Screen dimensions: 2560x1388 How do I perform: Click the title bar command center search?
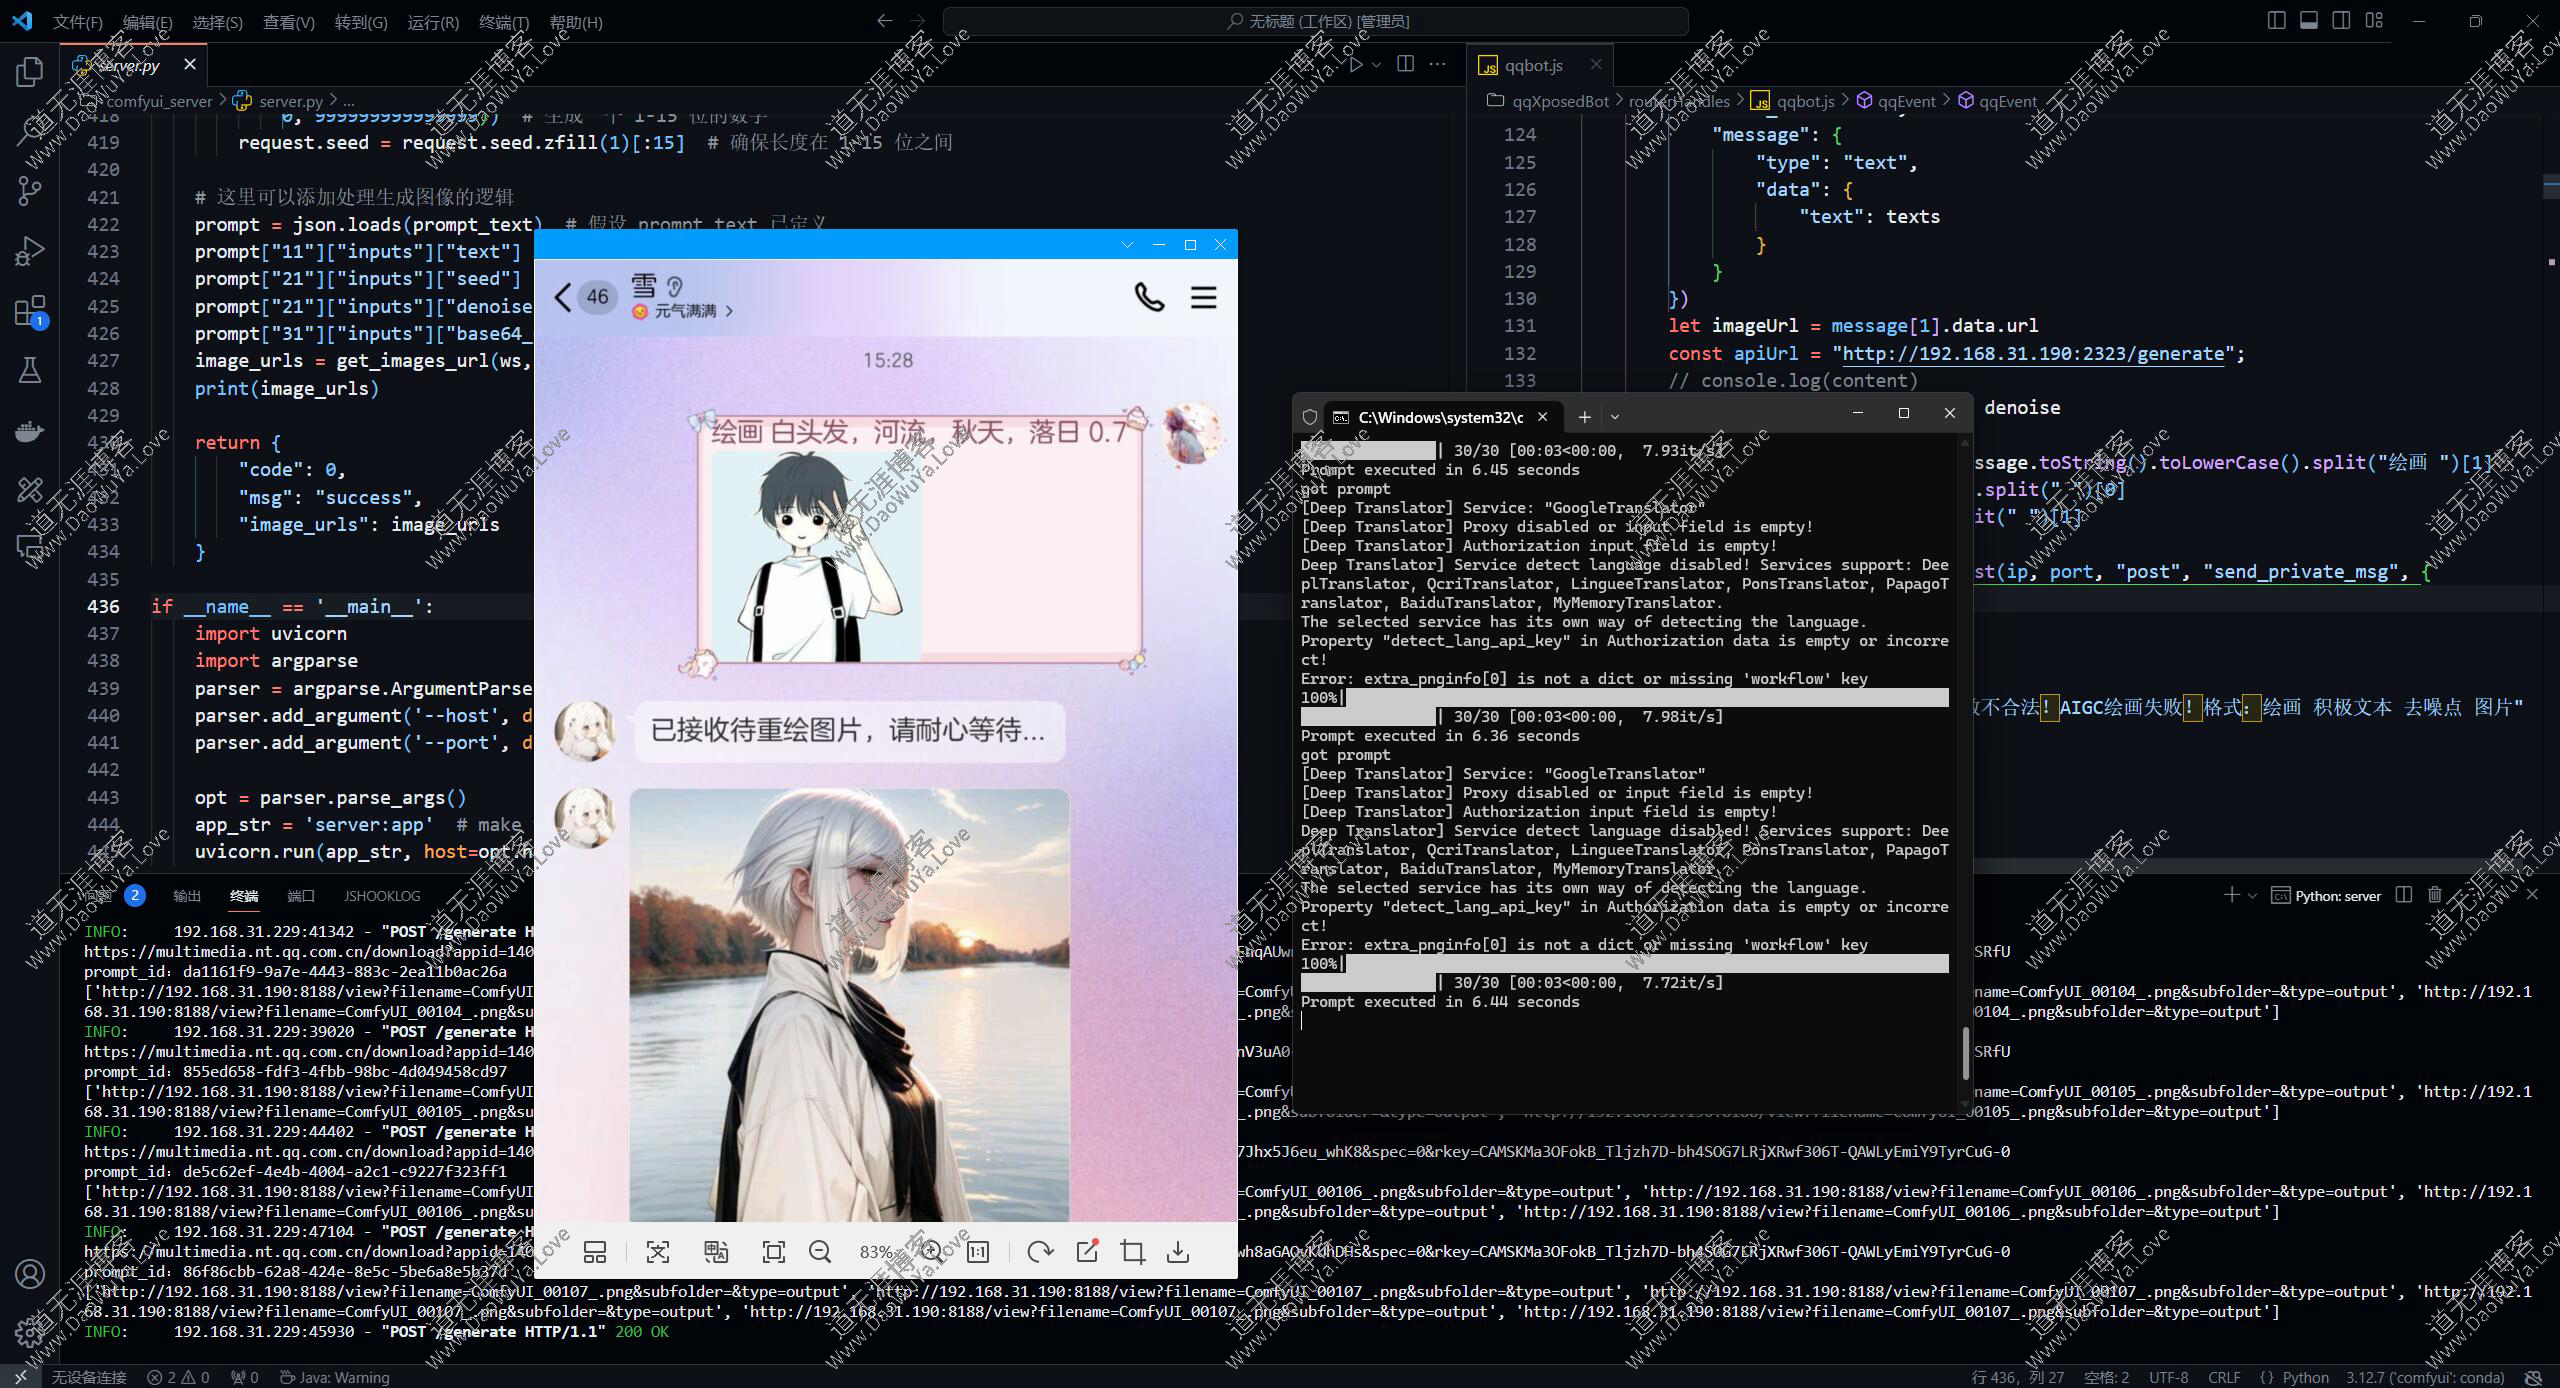click(1315, 21)
